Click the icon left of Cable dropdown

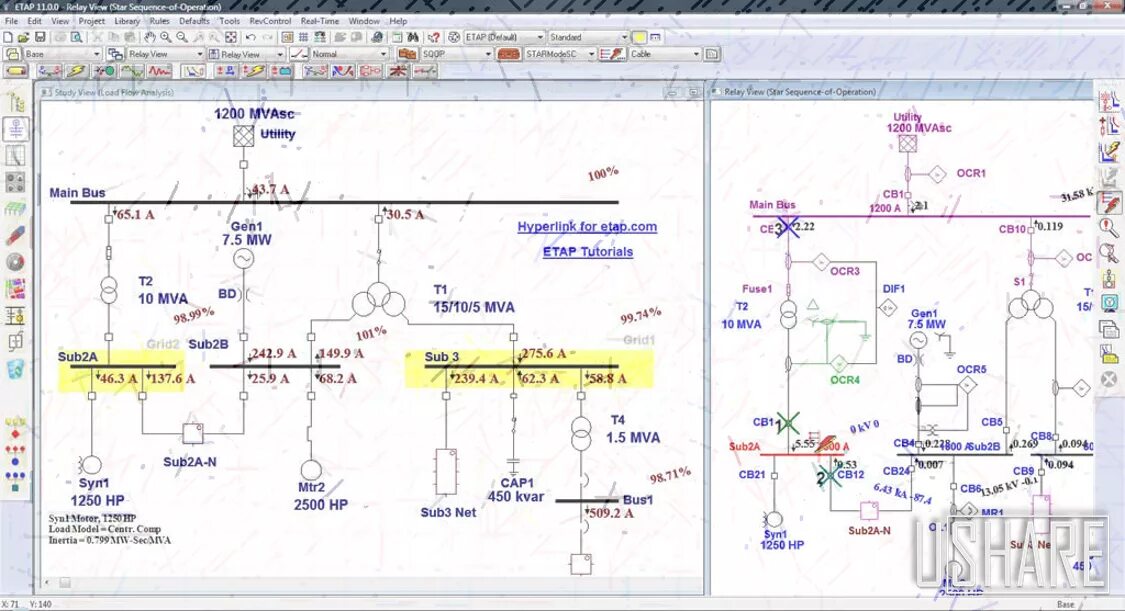coord(613,55)
